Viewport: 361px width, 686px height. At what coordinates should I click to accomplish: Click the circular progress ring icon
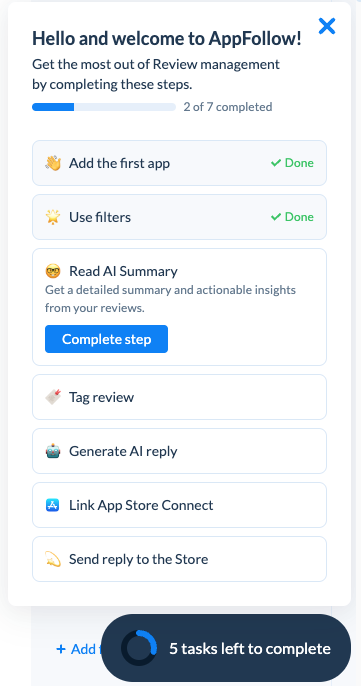pyautogui.click(x=139, y=648)
